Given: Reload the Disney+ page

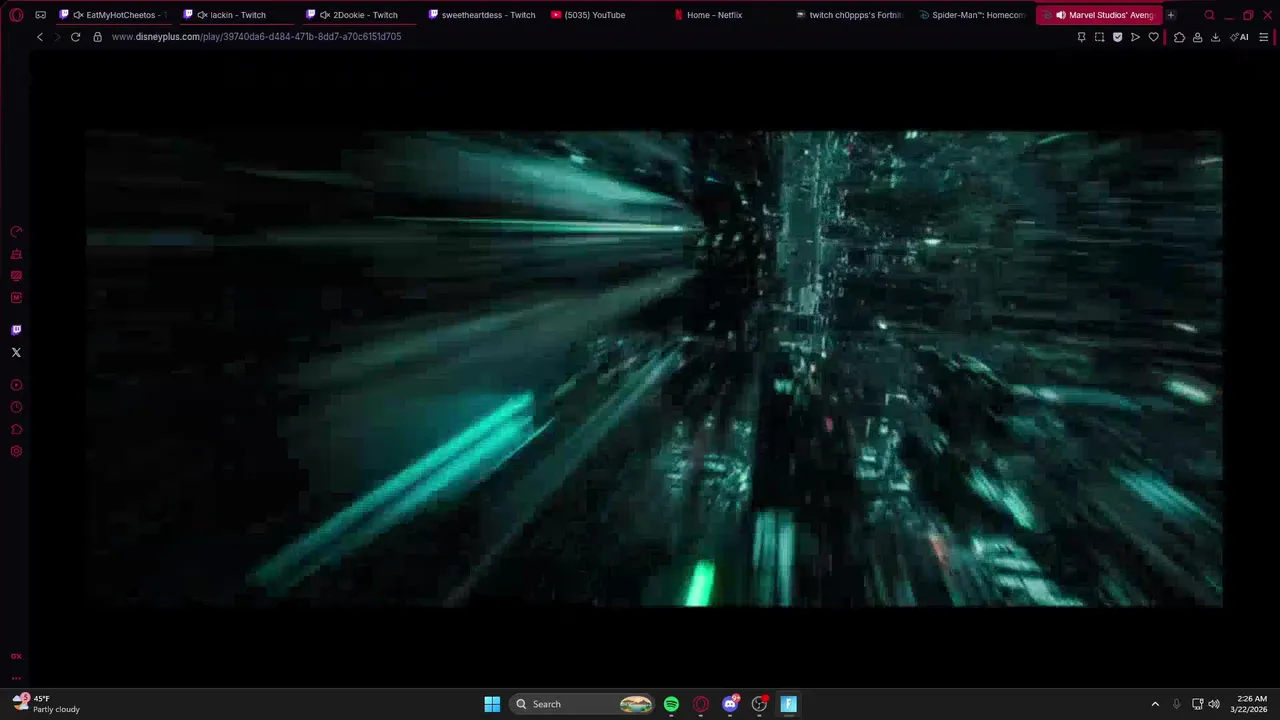Looking at the screenshot, I should [75, 37].
